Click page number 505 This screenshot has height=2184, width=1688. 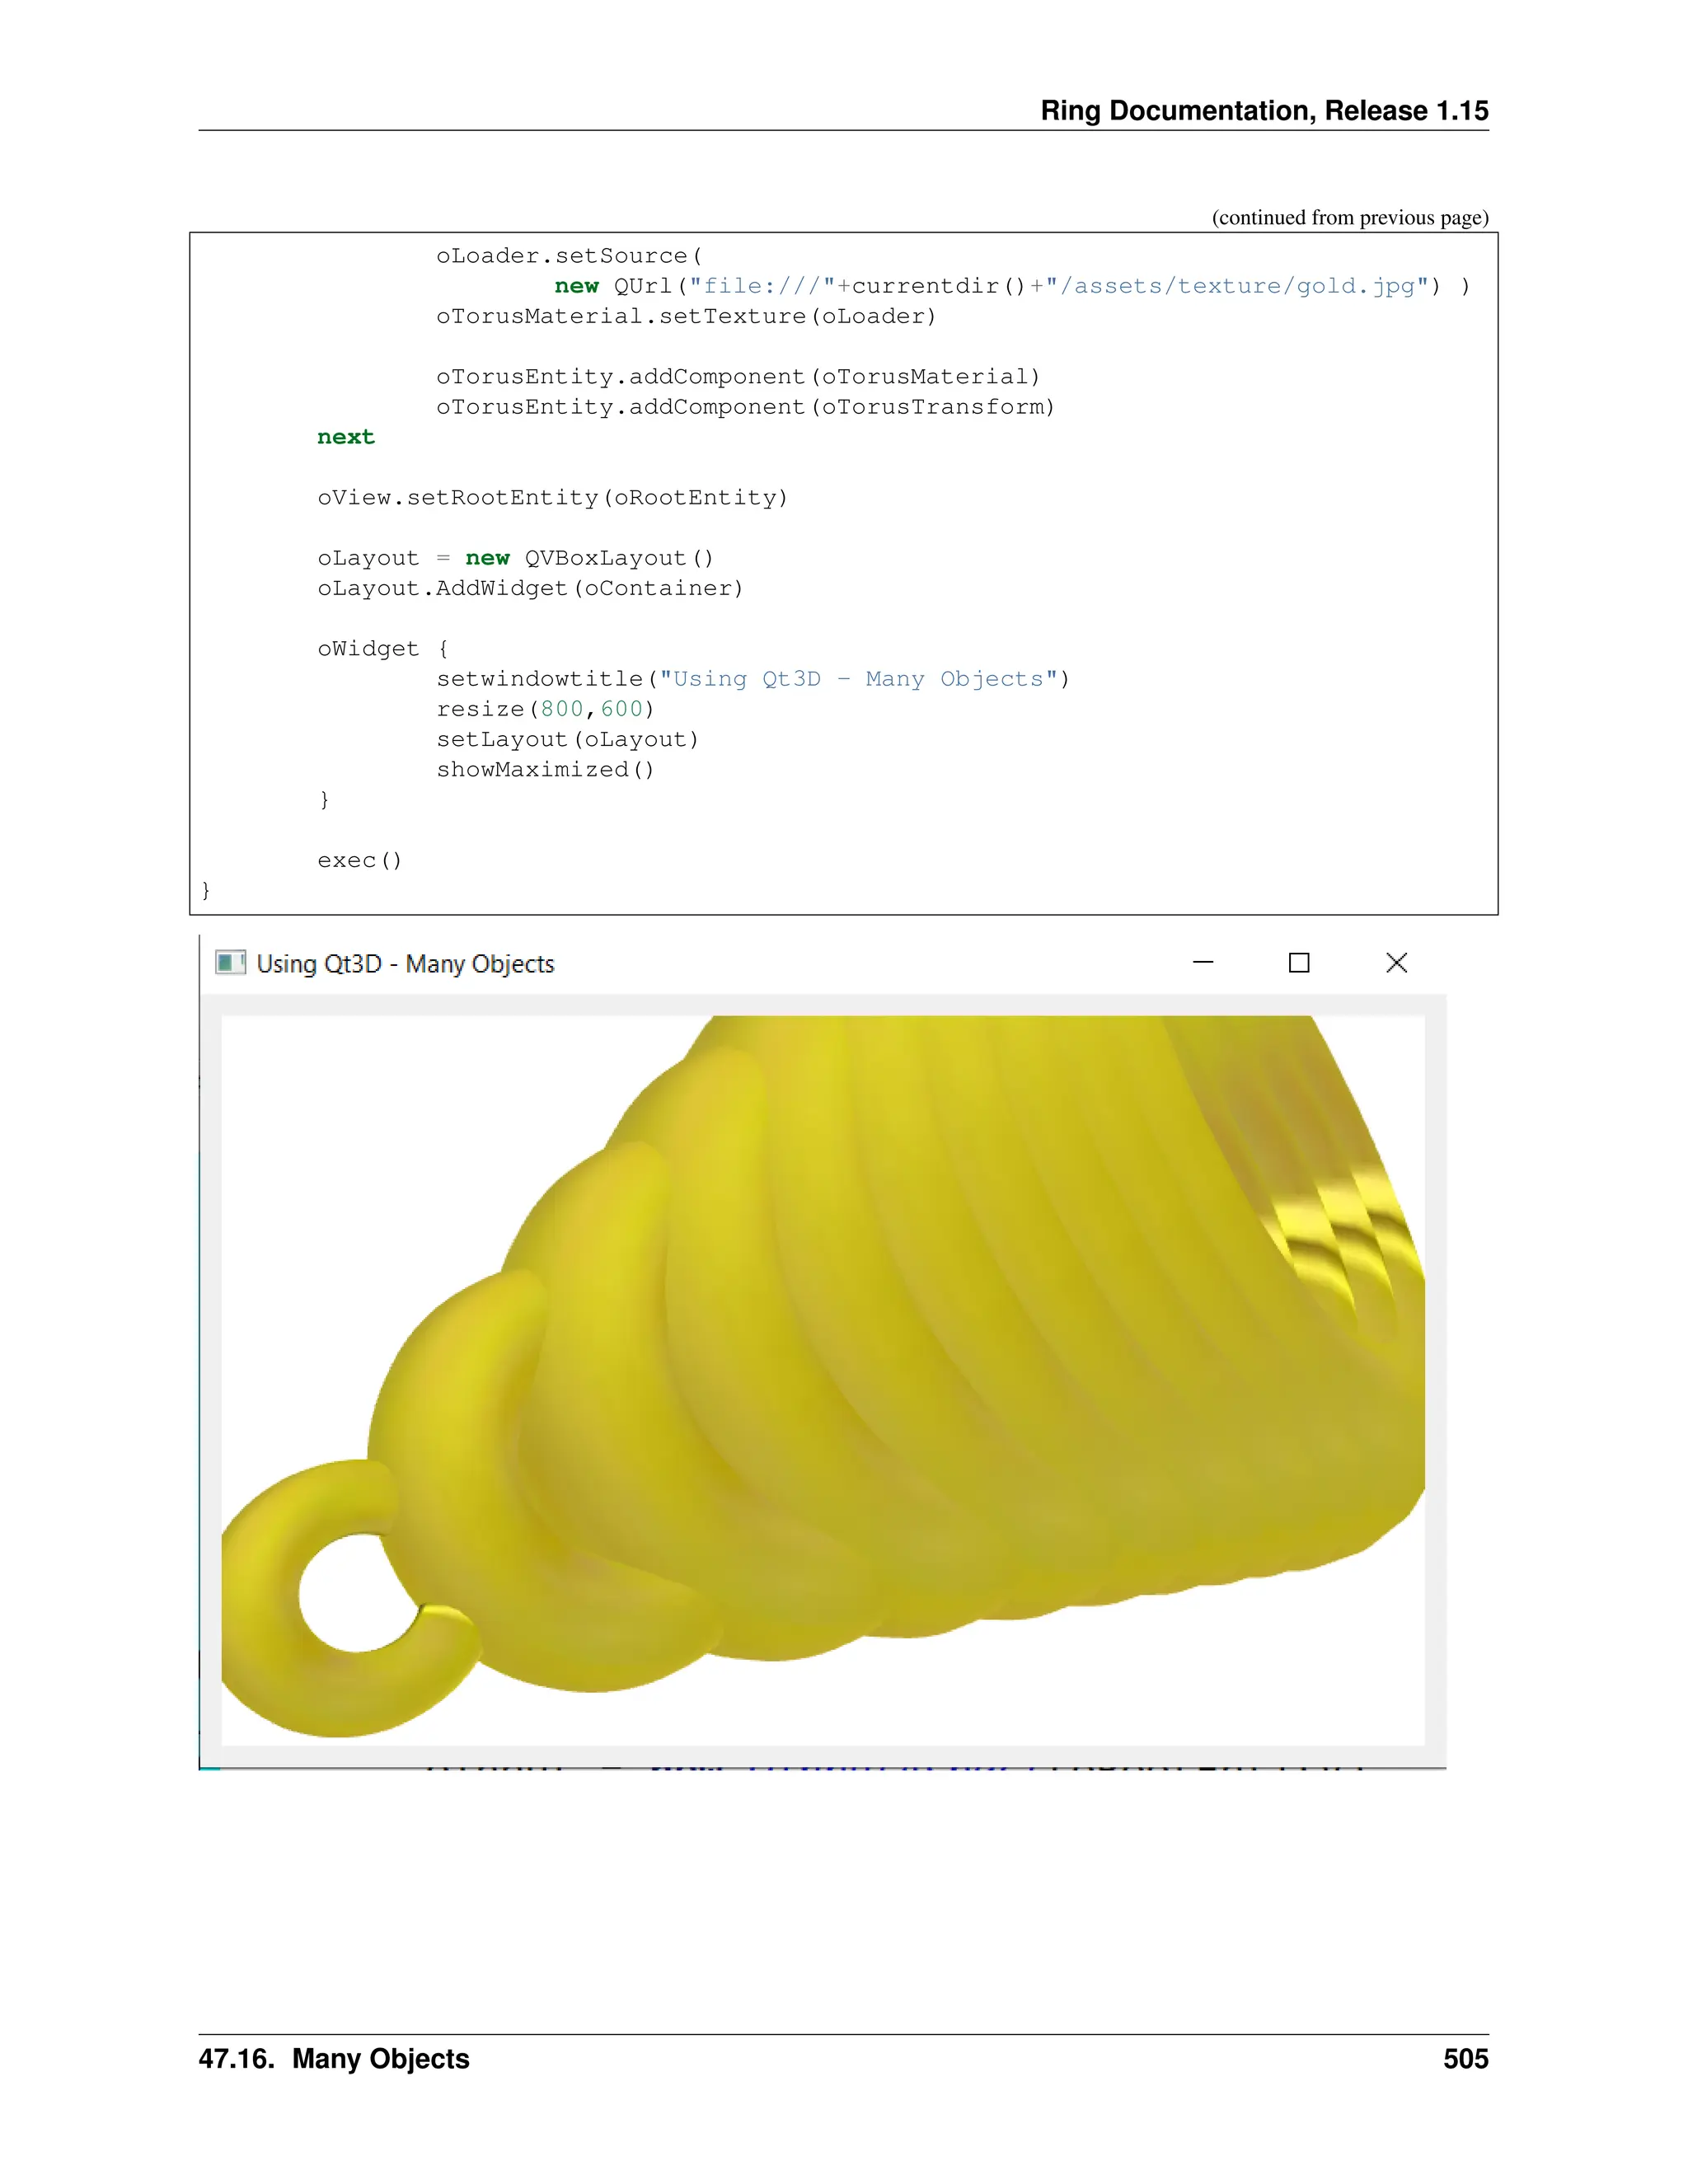(1465, 2059)
